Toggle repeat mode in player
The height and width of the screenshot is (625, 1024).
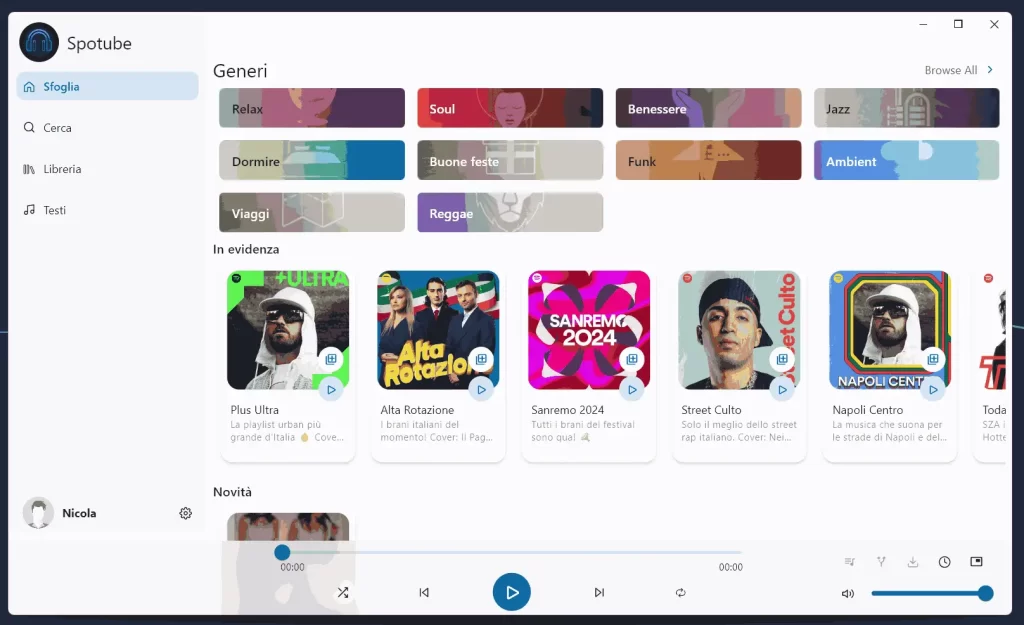(680, 592)
